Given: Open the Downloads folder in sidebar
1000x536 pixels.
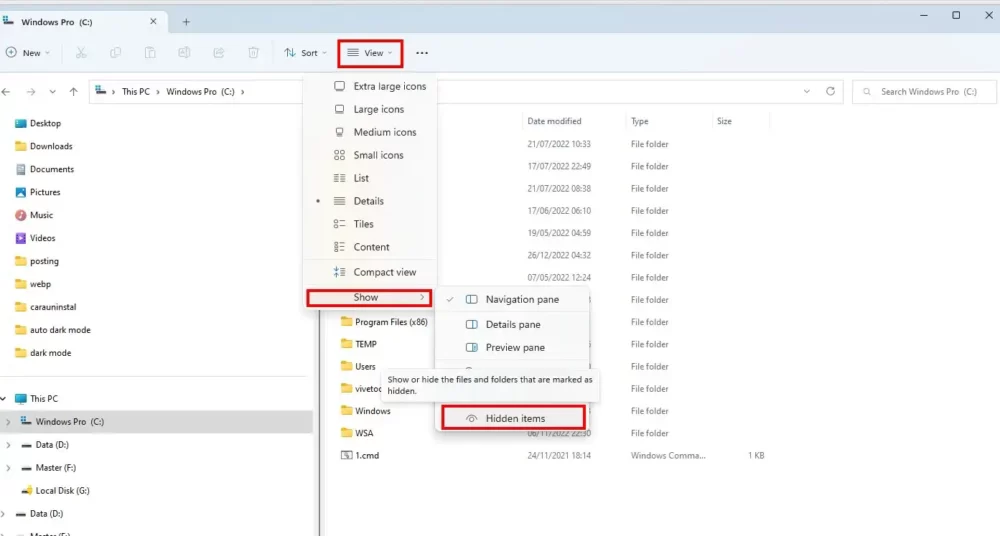Looking at the screenshot, I should (x=50, y=146).
